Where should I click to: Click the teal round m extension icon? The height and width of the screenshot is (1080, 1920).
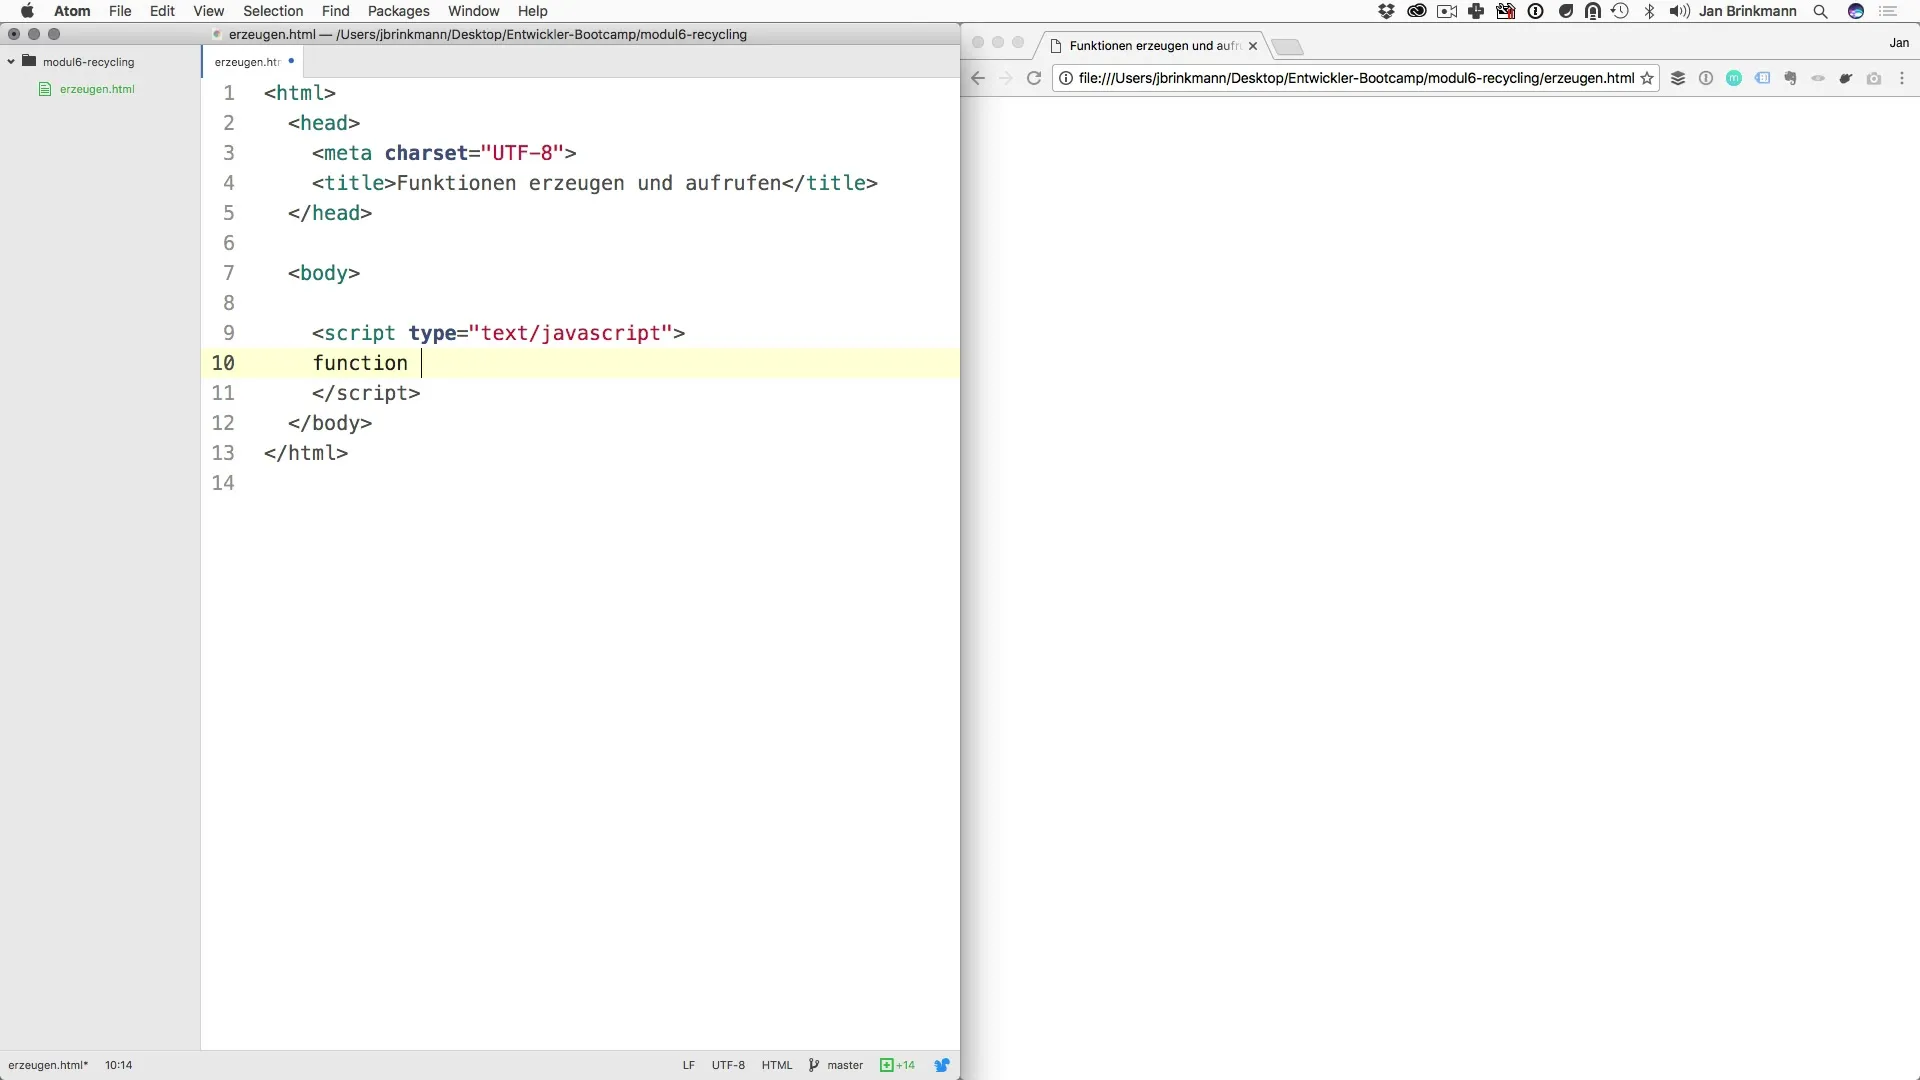coord(1734,78)
